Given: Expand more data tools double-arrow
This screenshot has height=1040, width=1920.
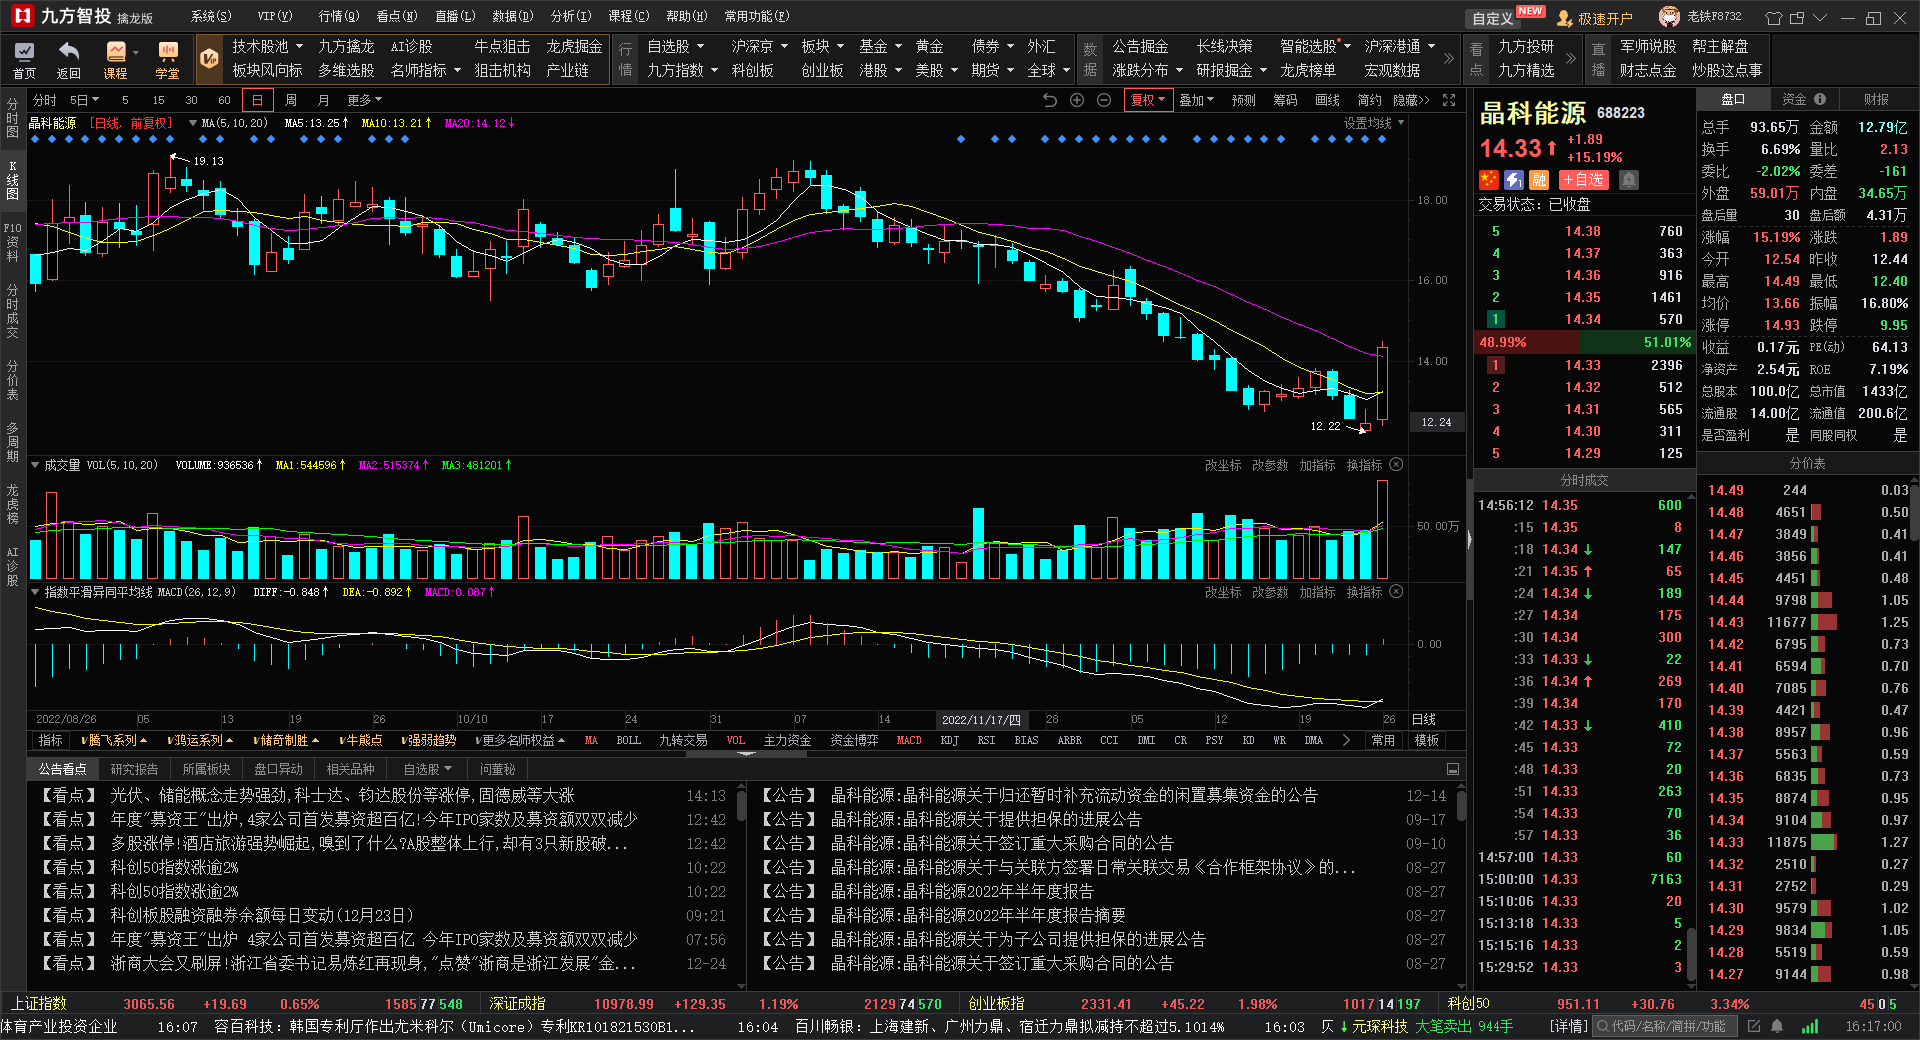Looking at the screenshot, I should click(1449, 59).
